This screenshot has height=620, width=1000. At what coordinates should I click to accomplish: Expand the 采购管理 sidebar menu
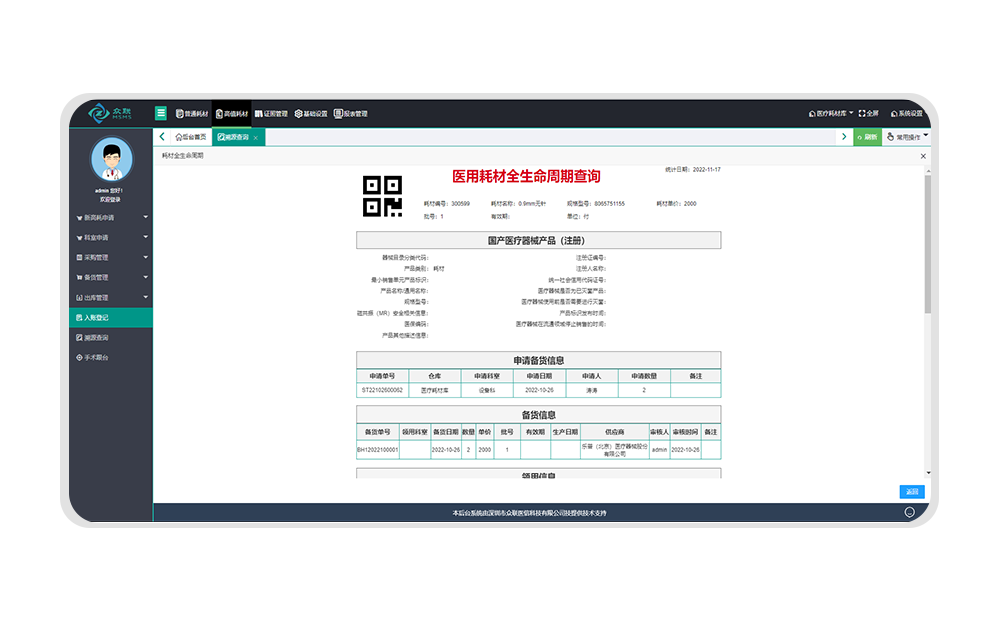click(x=110, y=257)
